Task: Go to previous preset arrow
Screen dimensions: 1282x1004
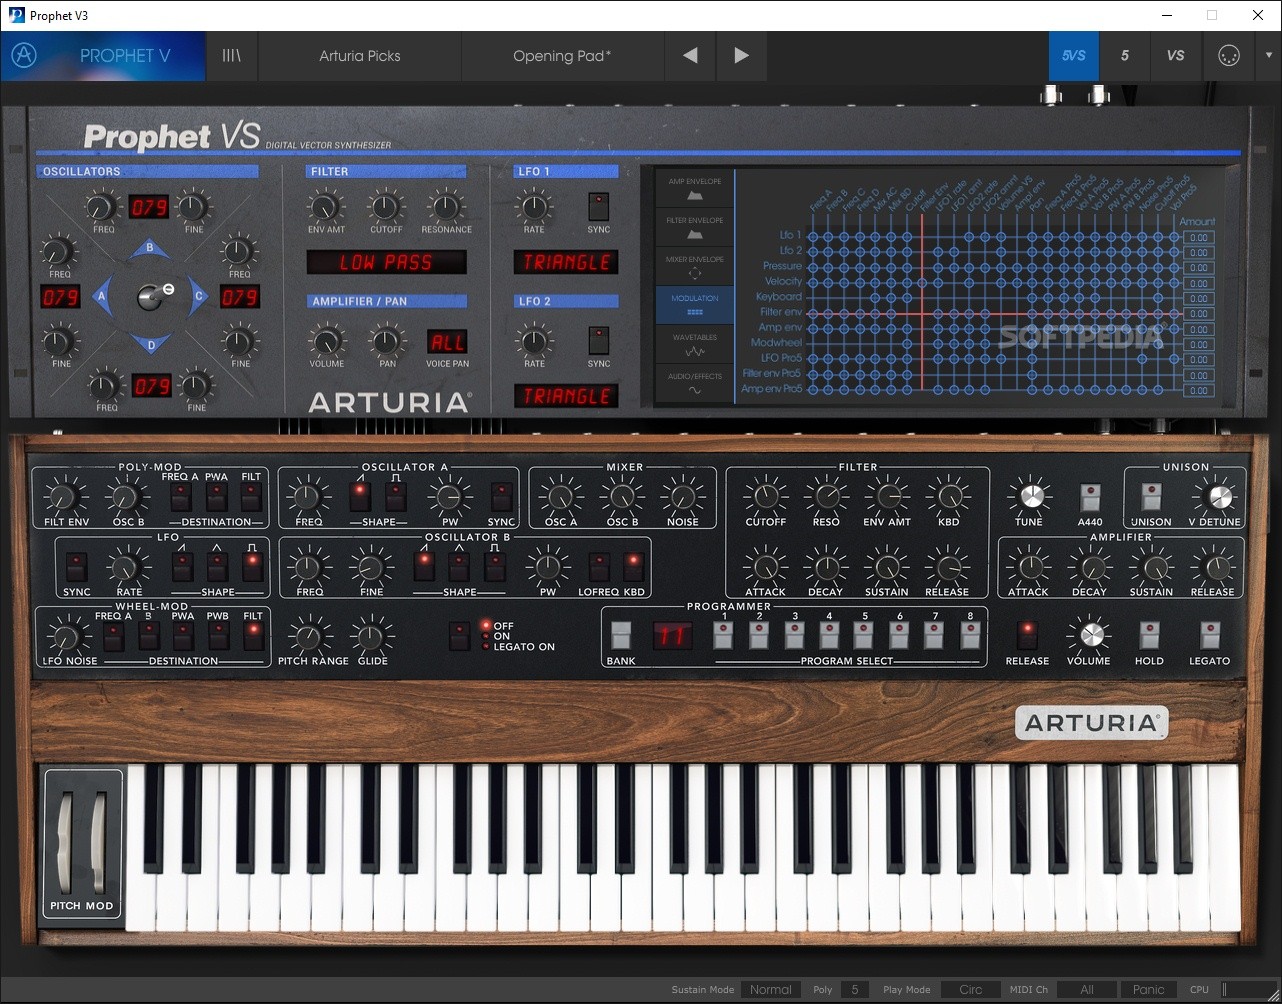Action: coord(690,56)
